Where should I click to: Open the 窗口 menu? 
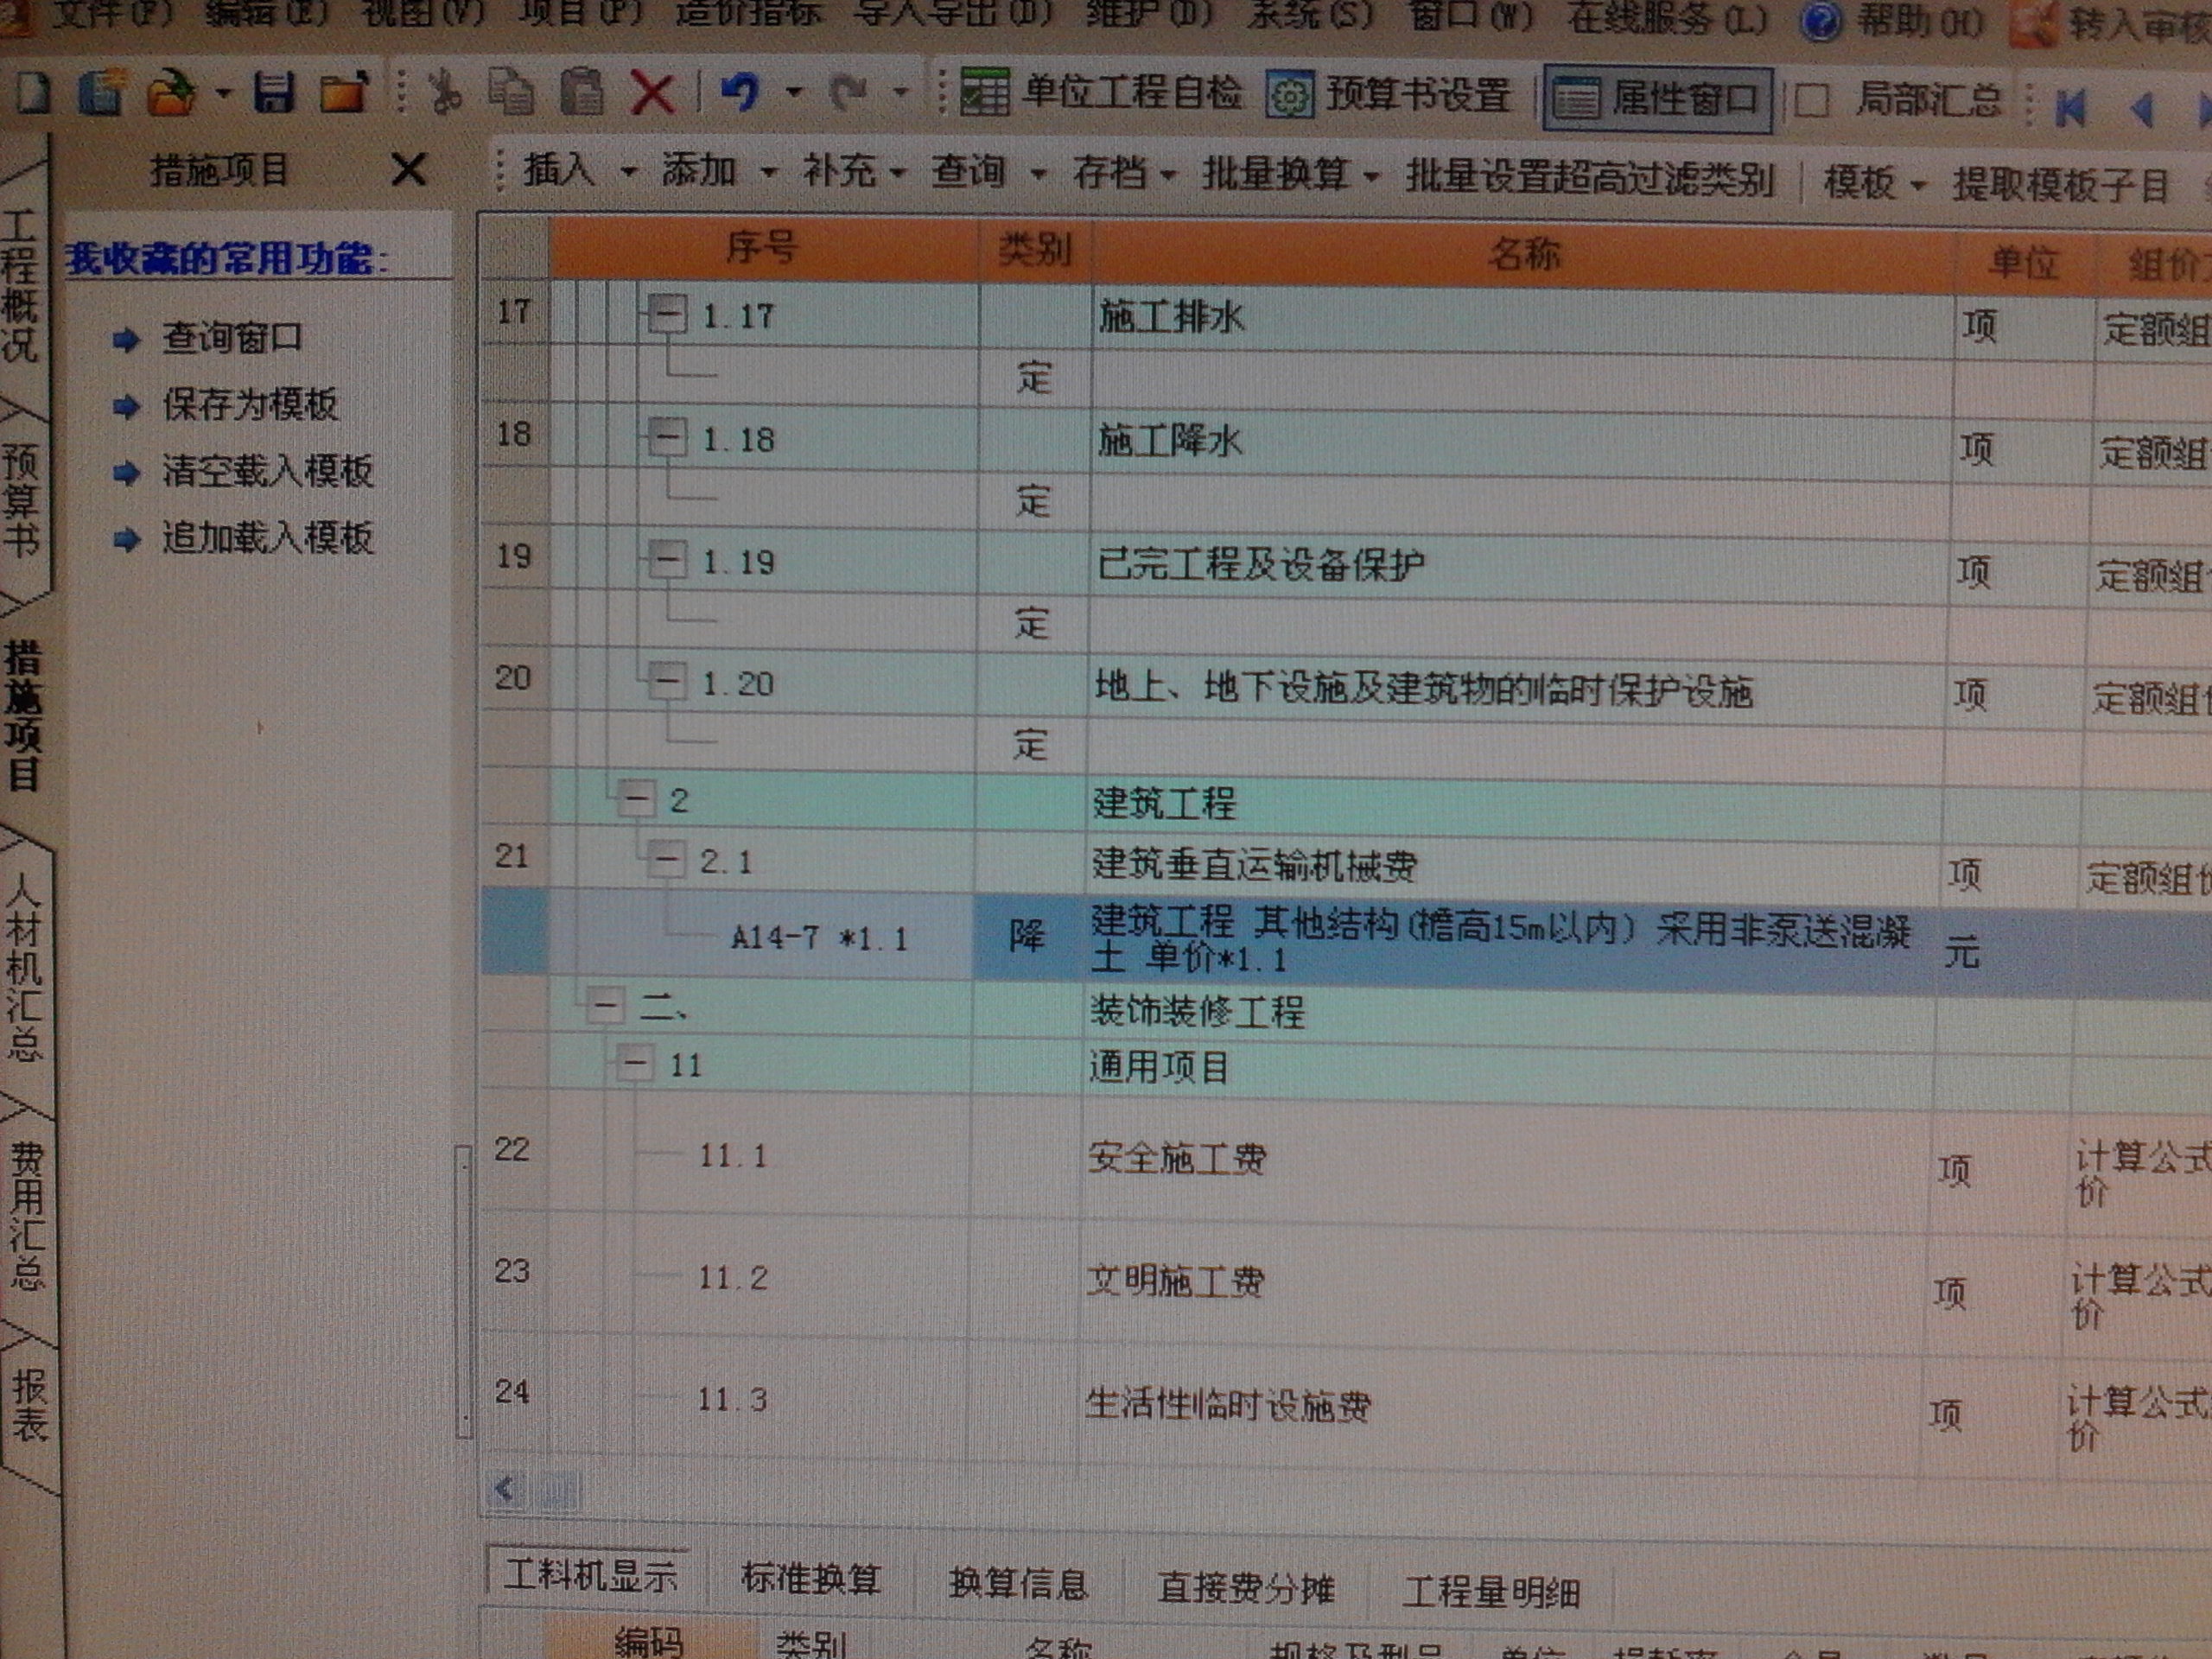pos(1471,15)
